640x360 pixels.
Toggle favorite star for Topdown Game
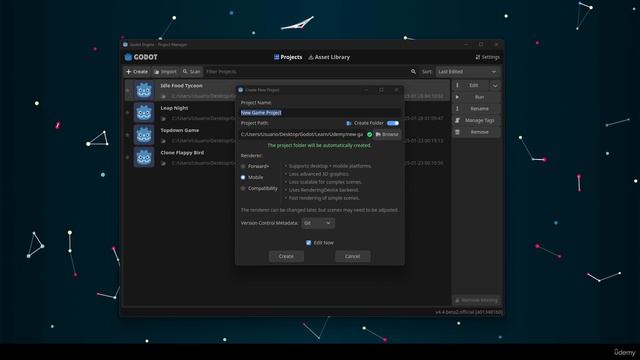[x=128, y=135]
